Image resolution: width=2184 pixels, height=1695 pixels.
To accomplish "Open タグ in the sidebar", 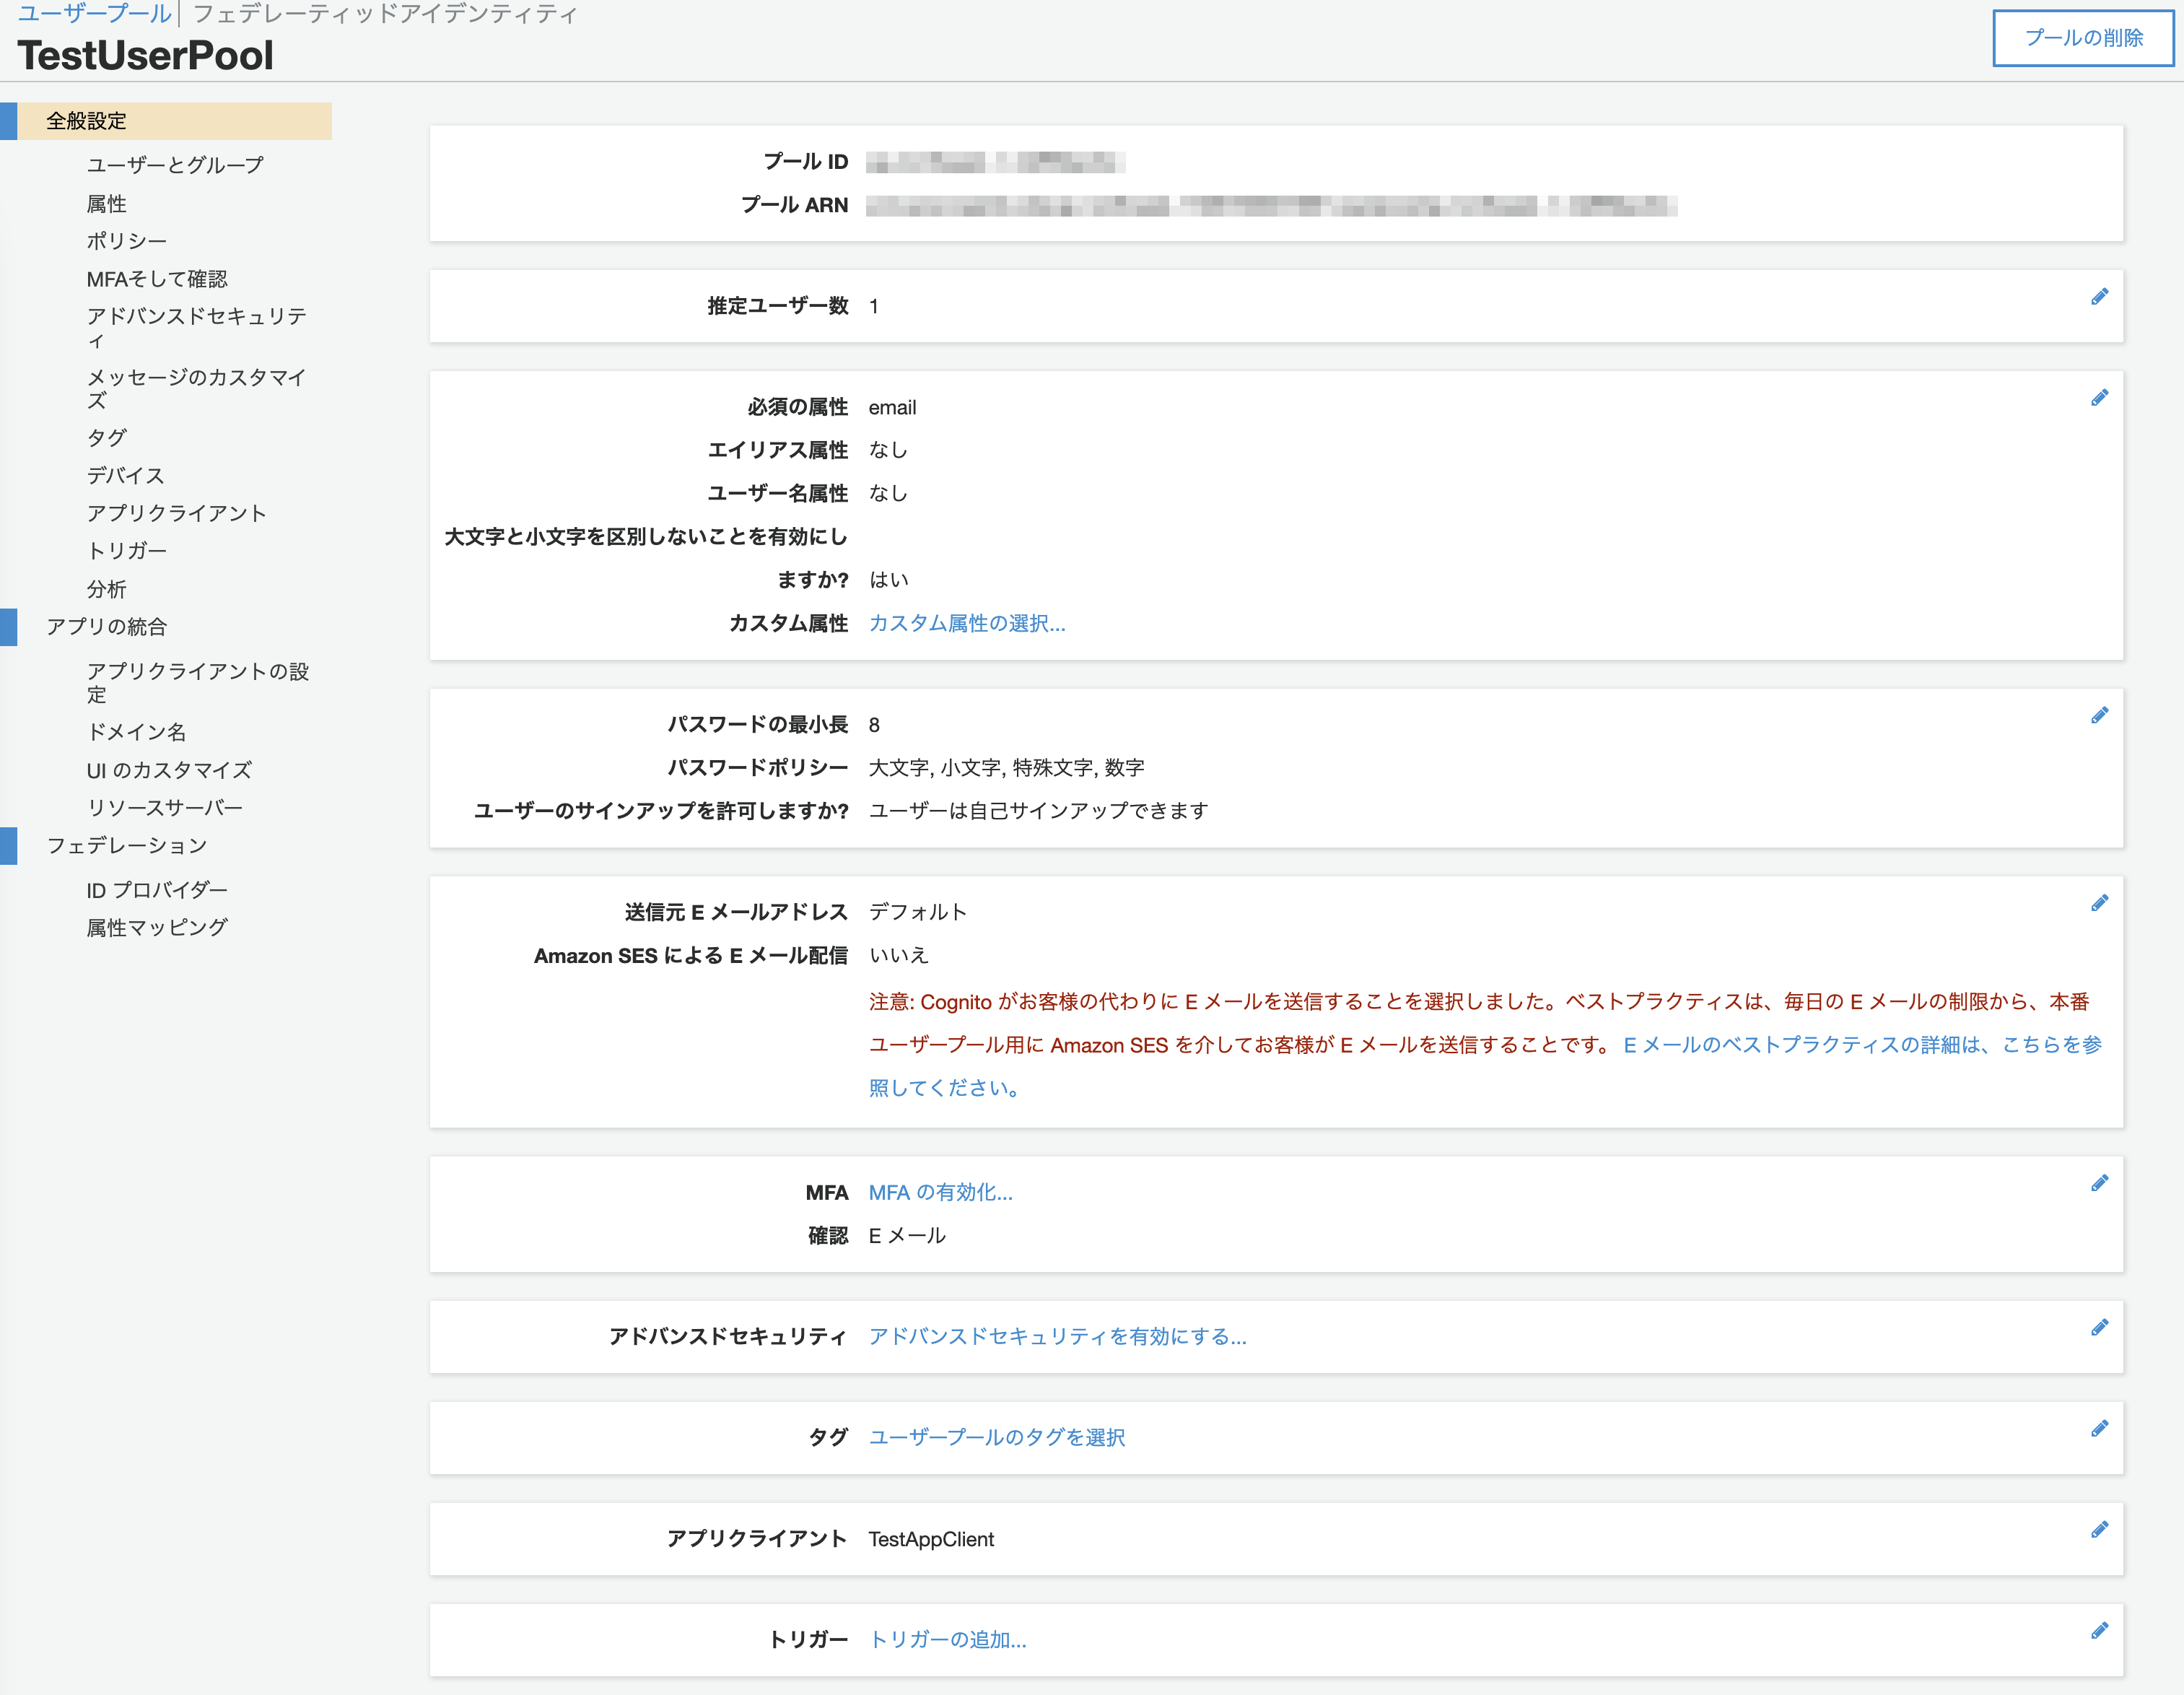I will pos(106,437).
